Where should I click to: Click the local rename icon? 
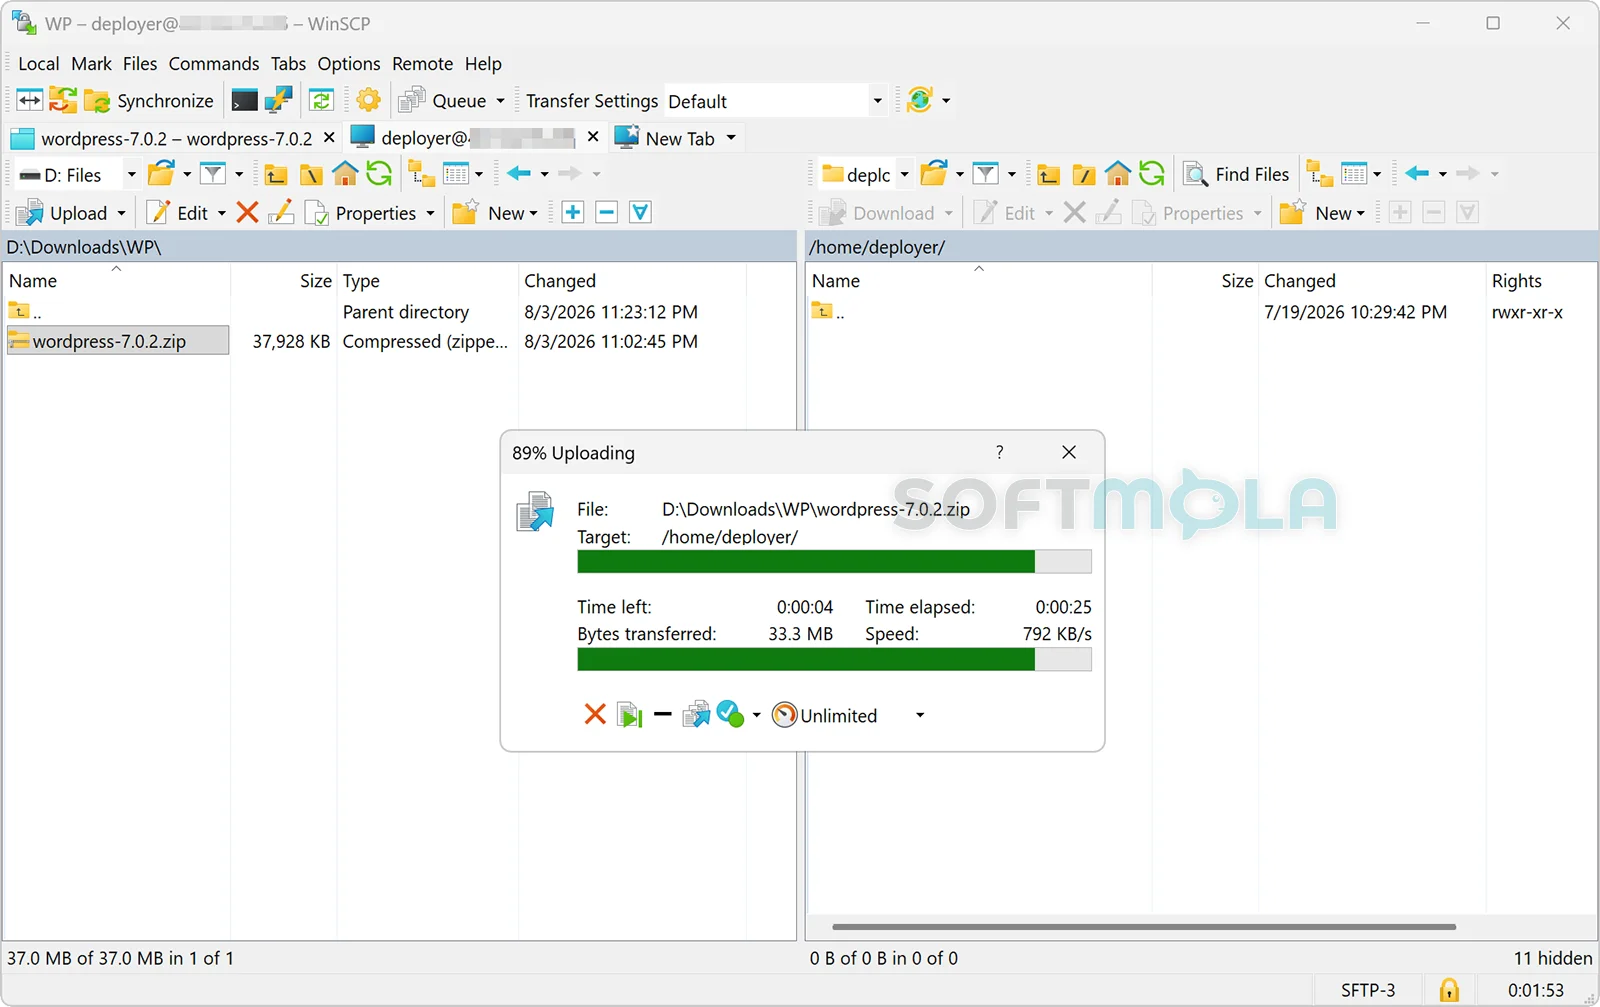point(281,212)
